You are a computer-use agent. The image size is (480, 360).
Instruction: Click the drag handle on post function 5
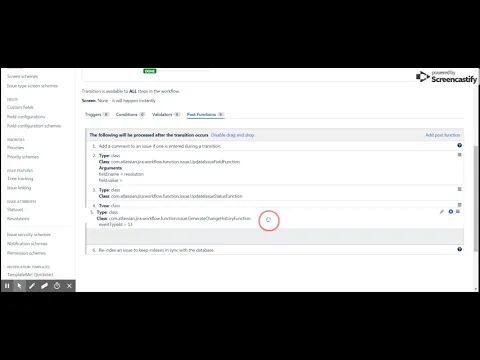[x=458, y=211]
